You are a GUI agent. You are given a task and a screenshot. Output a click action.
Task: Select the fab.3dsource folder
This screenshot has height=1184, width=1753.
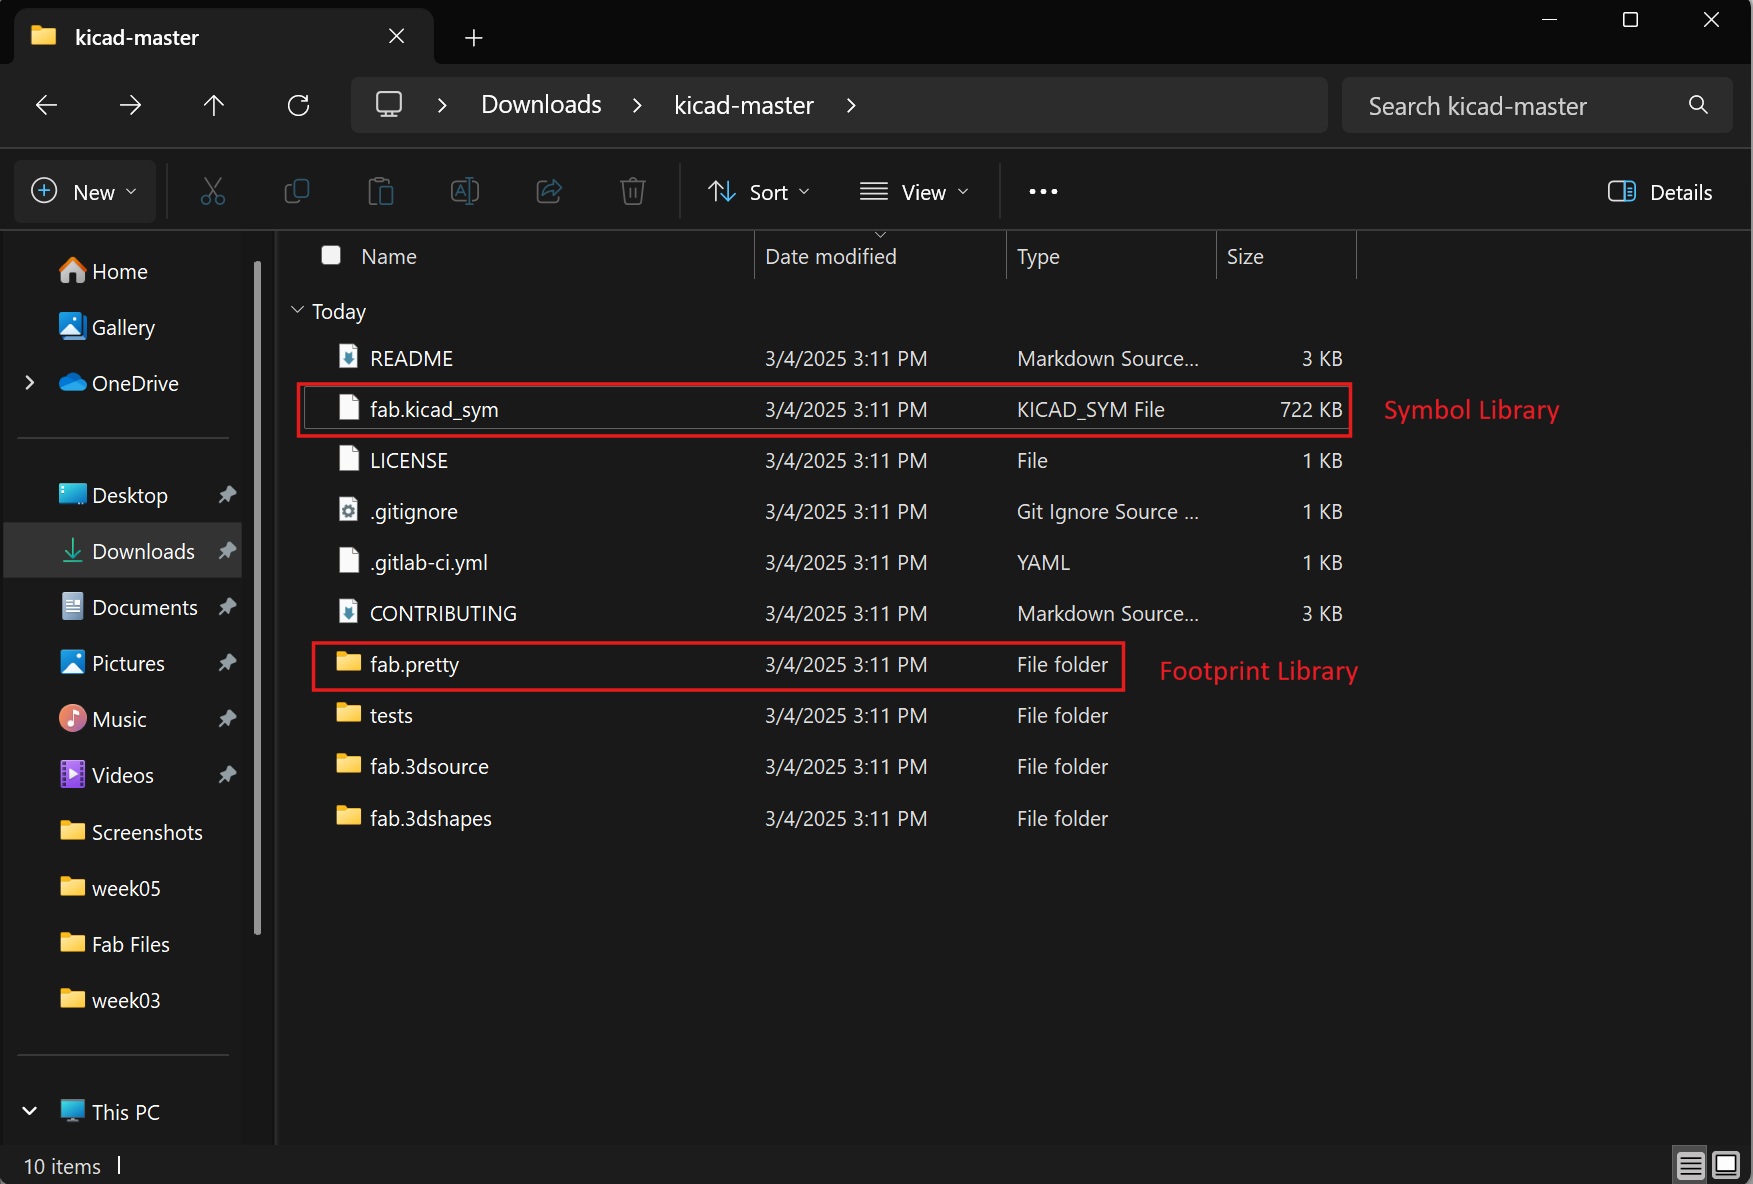[825, 766]
